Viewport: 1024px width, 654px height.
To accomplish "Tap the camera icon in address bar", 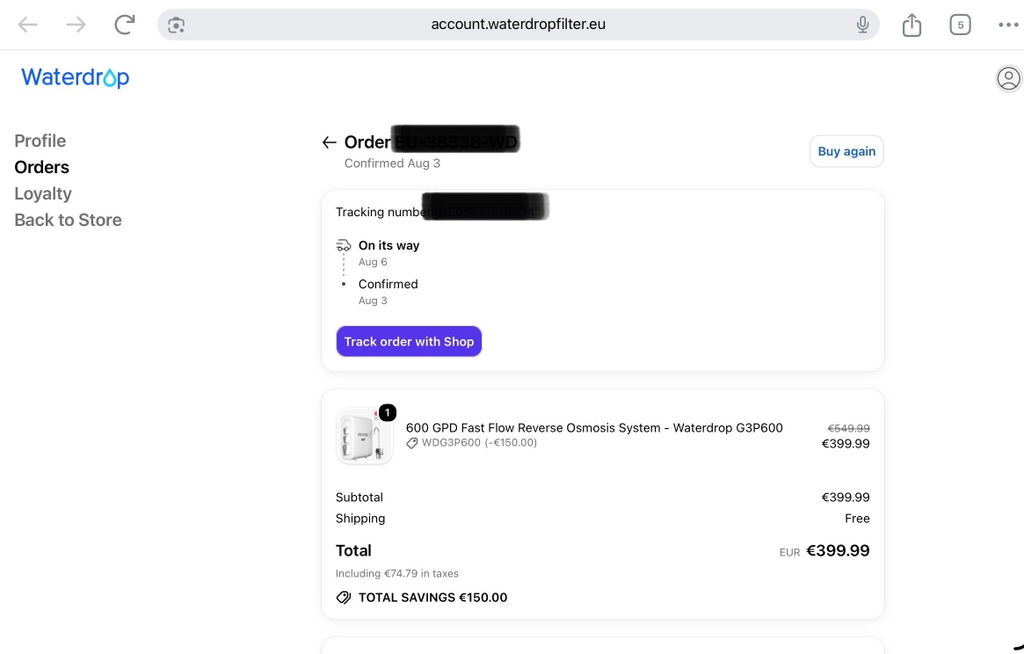I will tap(176, 25).
